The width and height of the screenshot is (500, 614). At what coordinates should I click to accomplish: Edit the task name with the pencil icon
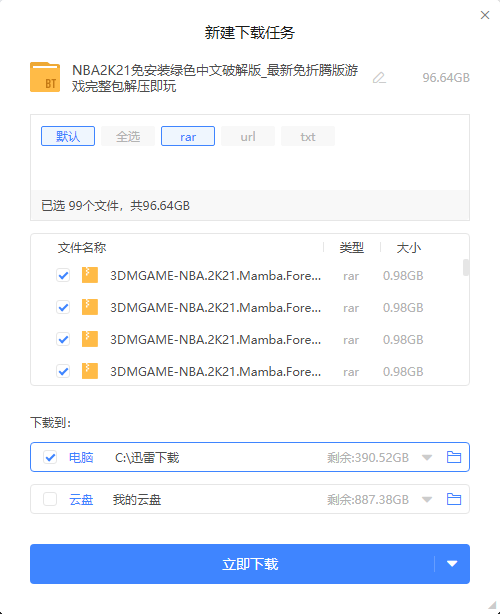pyautogui.click(x=379, y=78)
